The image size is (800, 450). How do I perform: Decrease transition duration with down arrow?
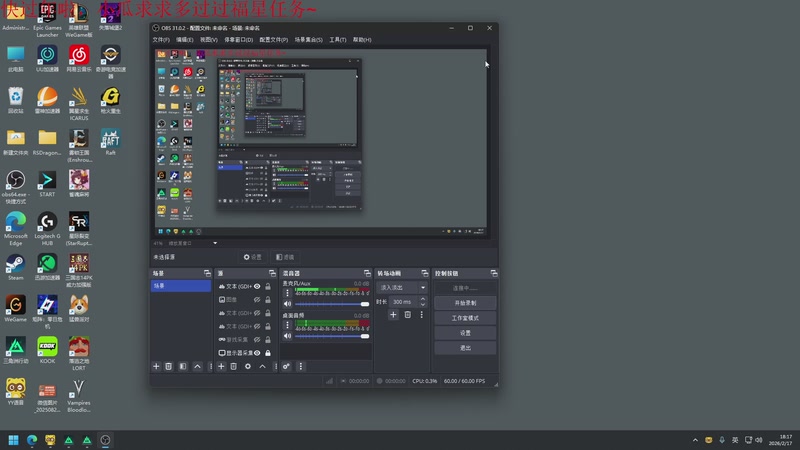click(x=423, y=305)
